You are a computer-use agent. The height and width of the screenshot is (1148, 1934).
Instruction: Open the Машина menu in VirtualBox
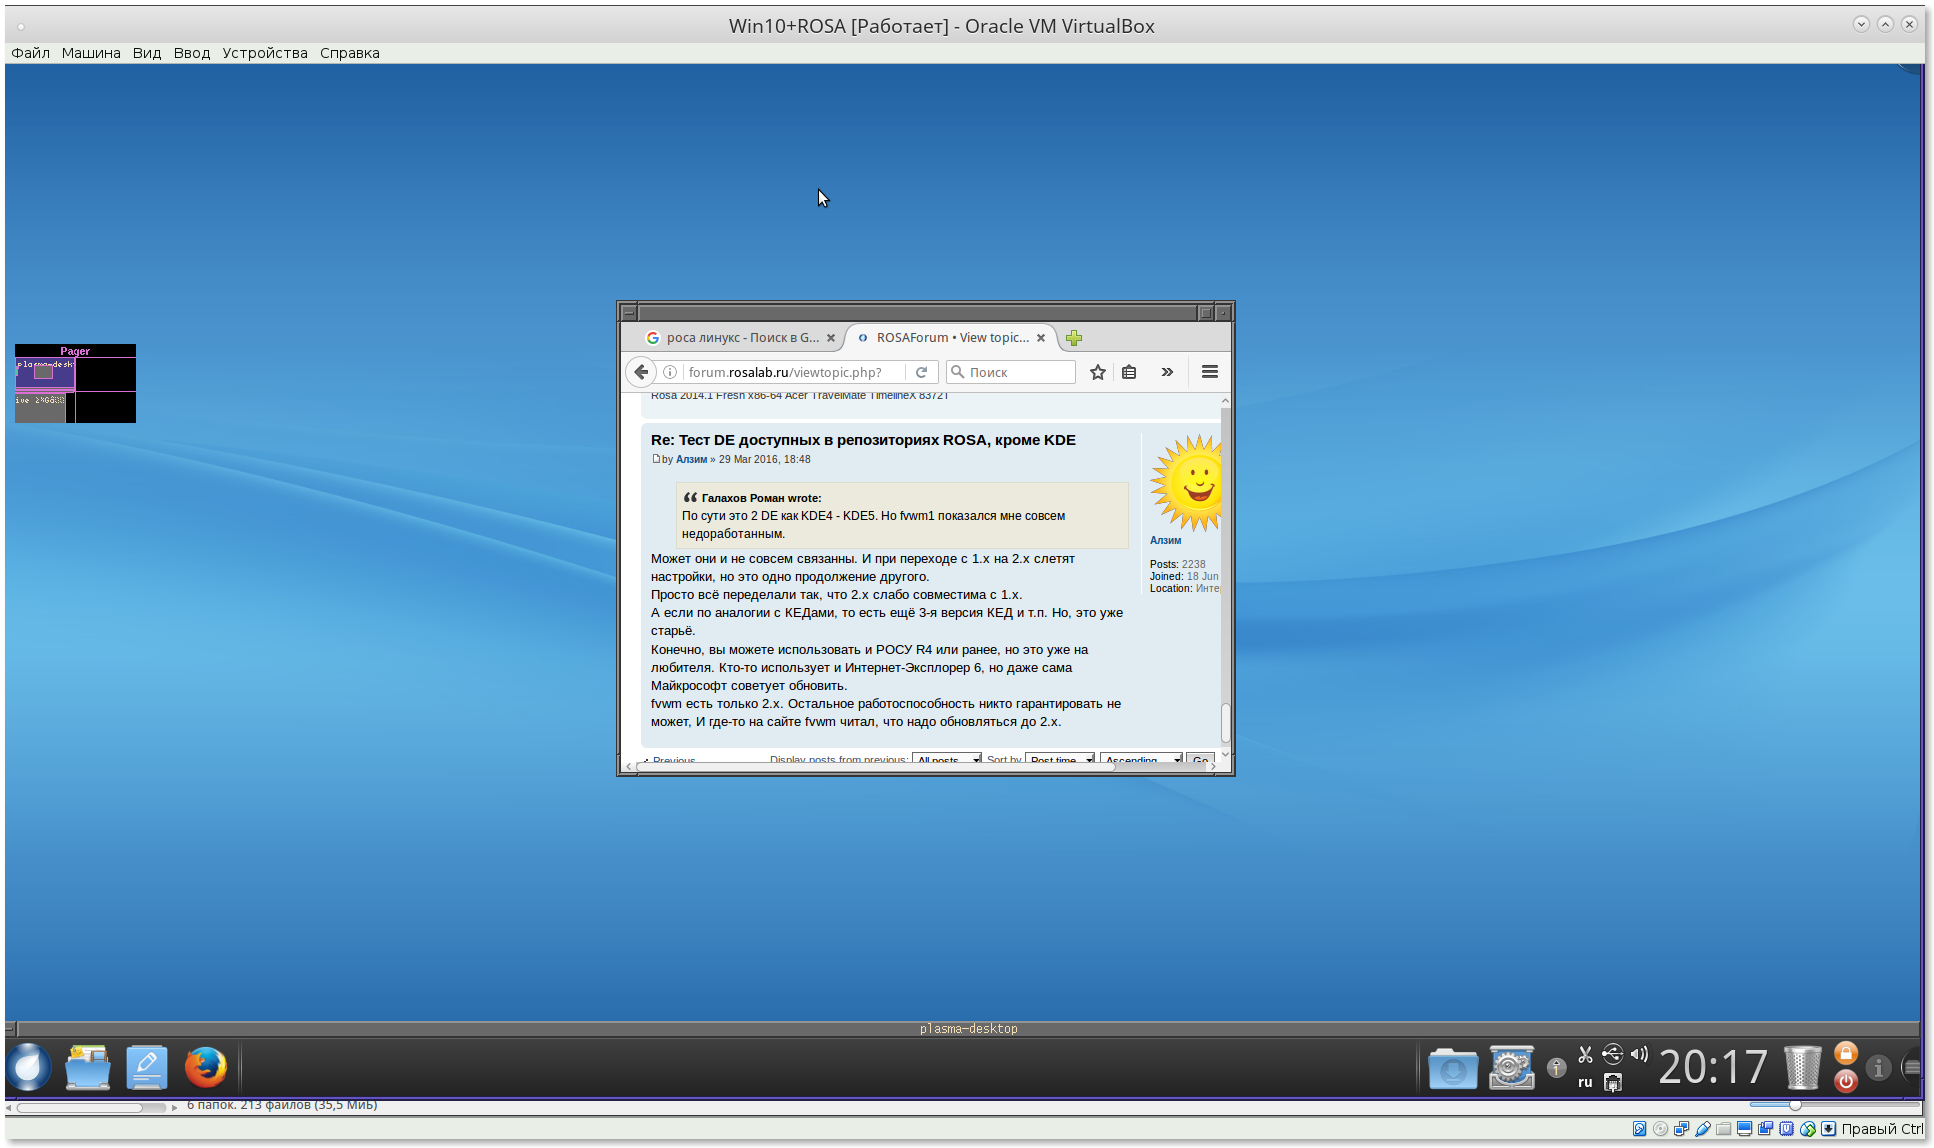point(91,53)
